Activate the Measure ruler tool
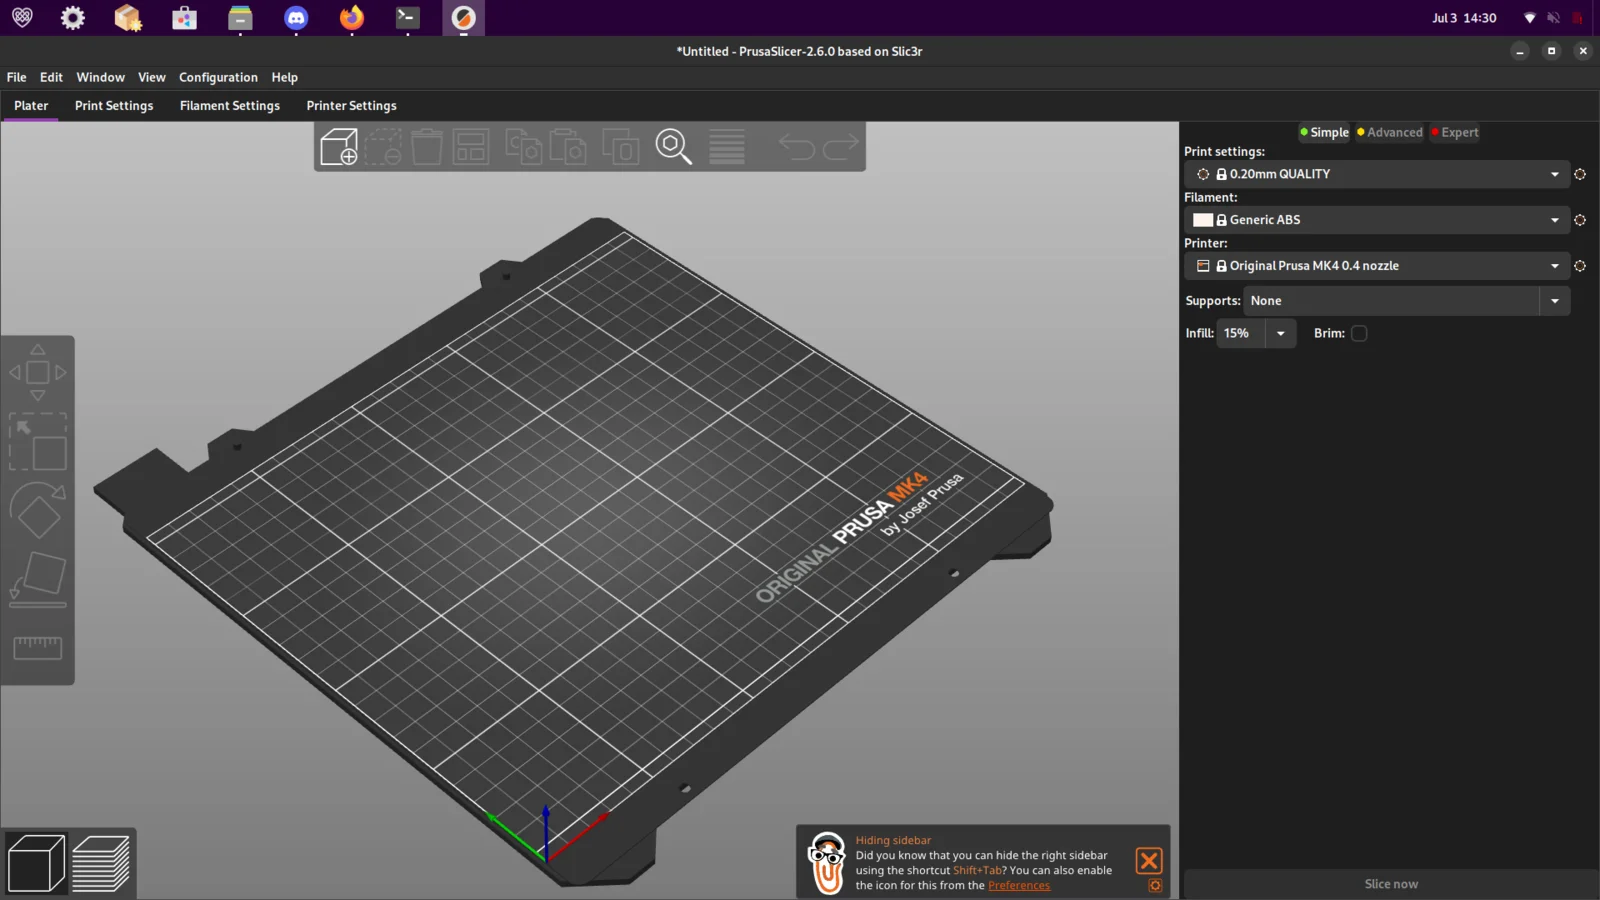This screenshot has width=1600, height=900. 38,648
